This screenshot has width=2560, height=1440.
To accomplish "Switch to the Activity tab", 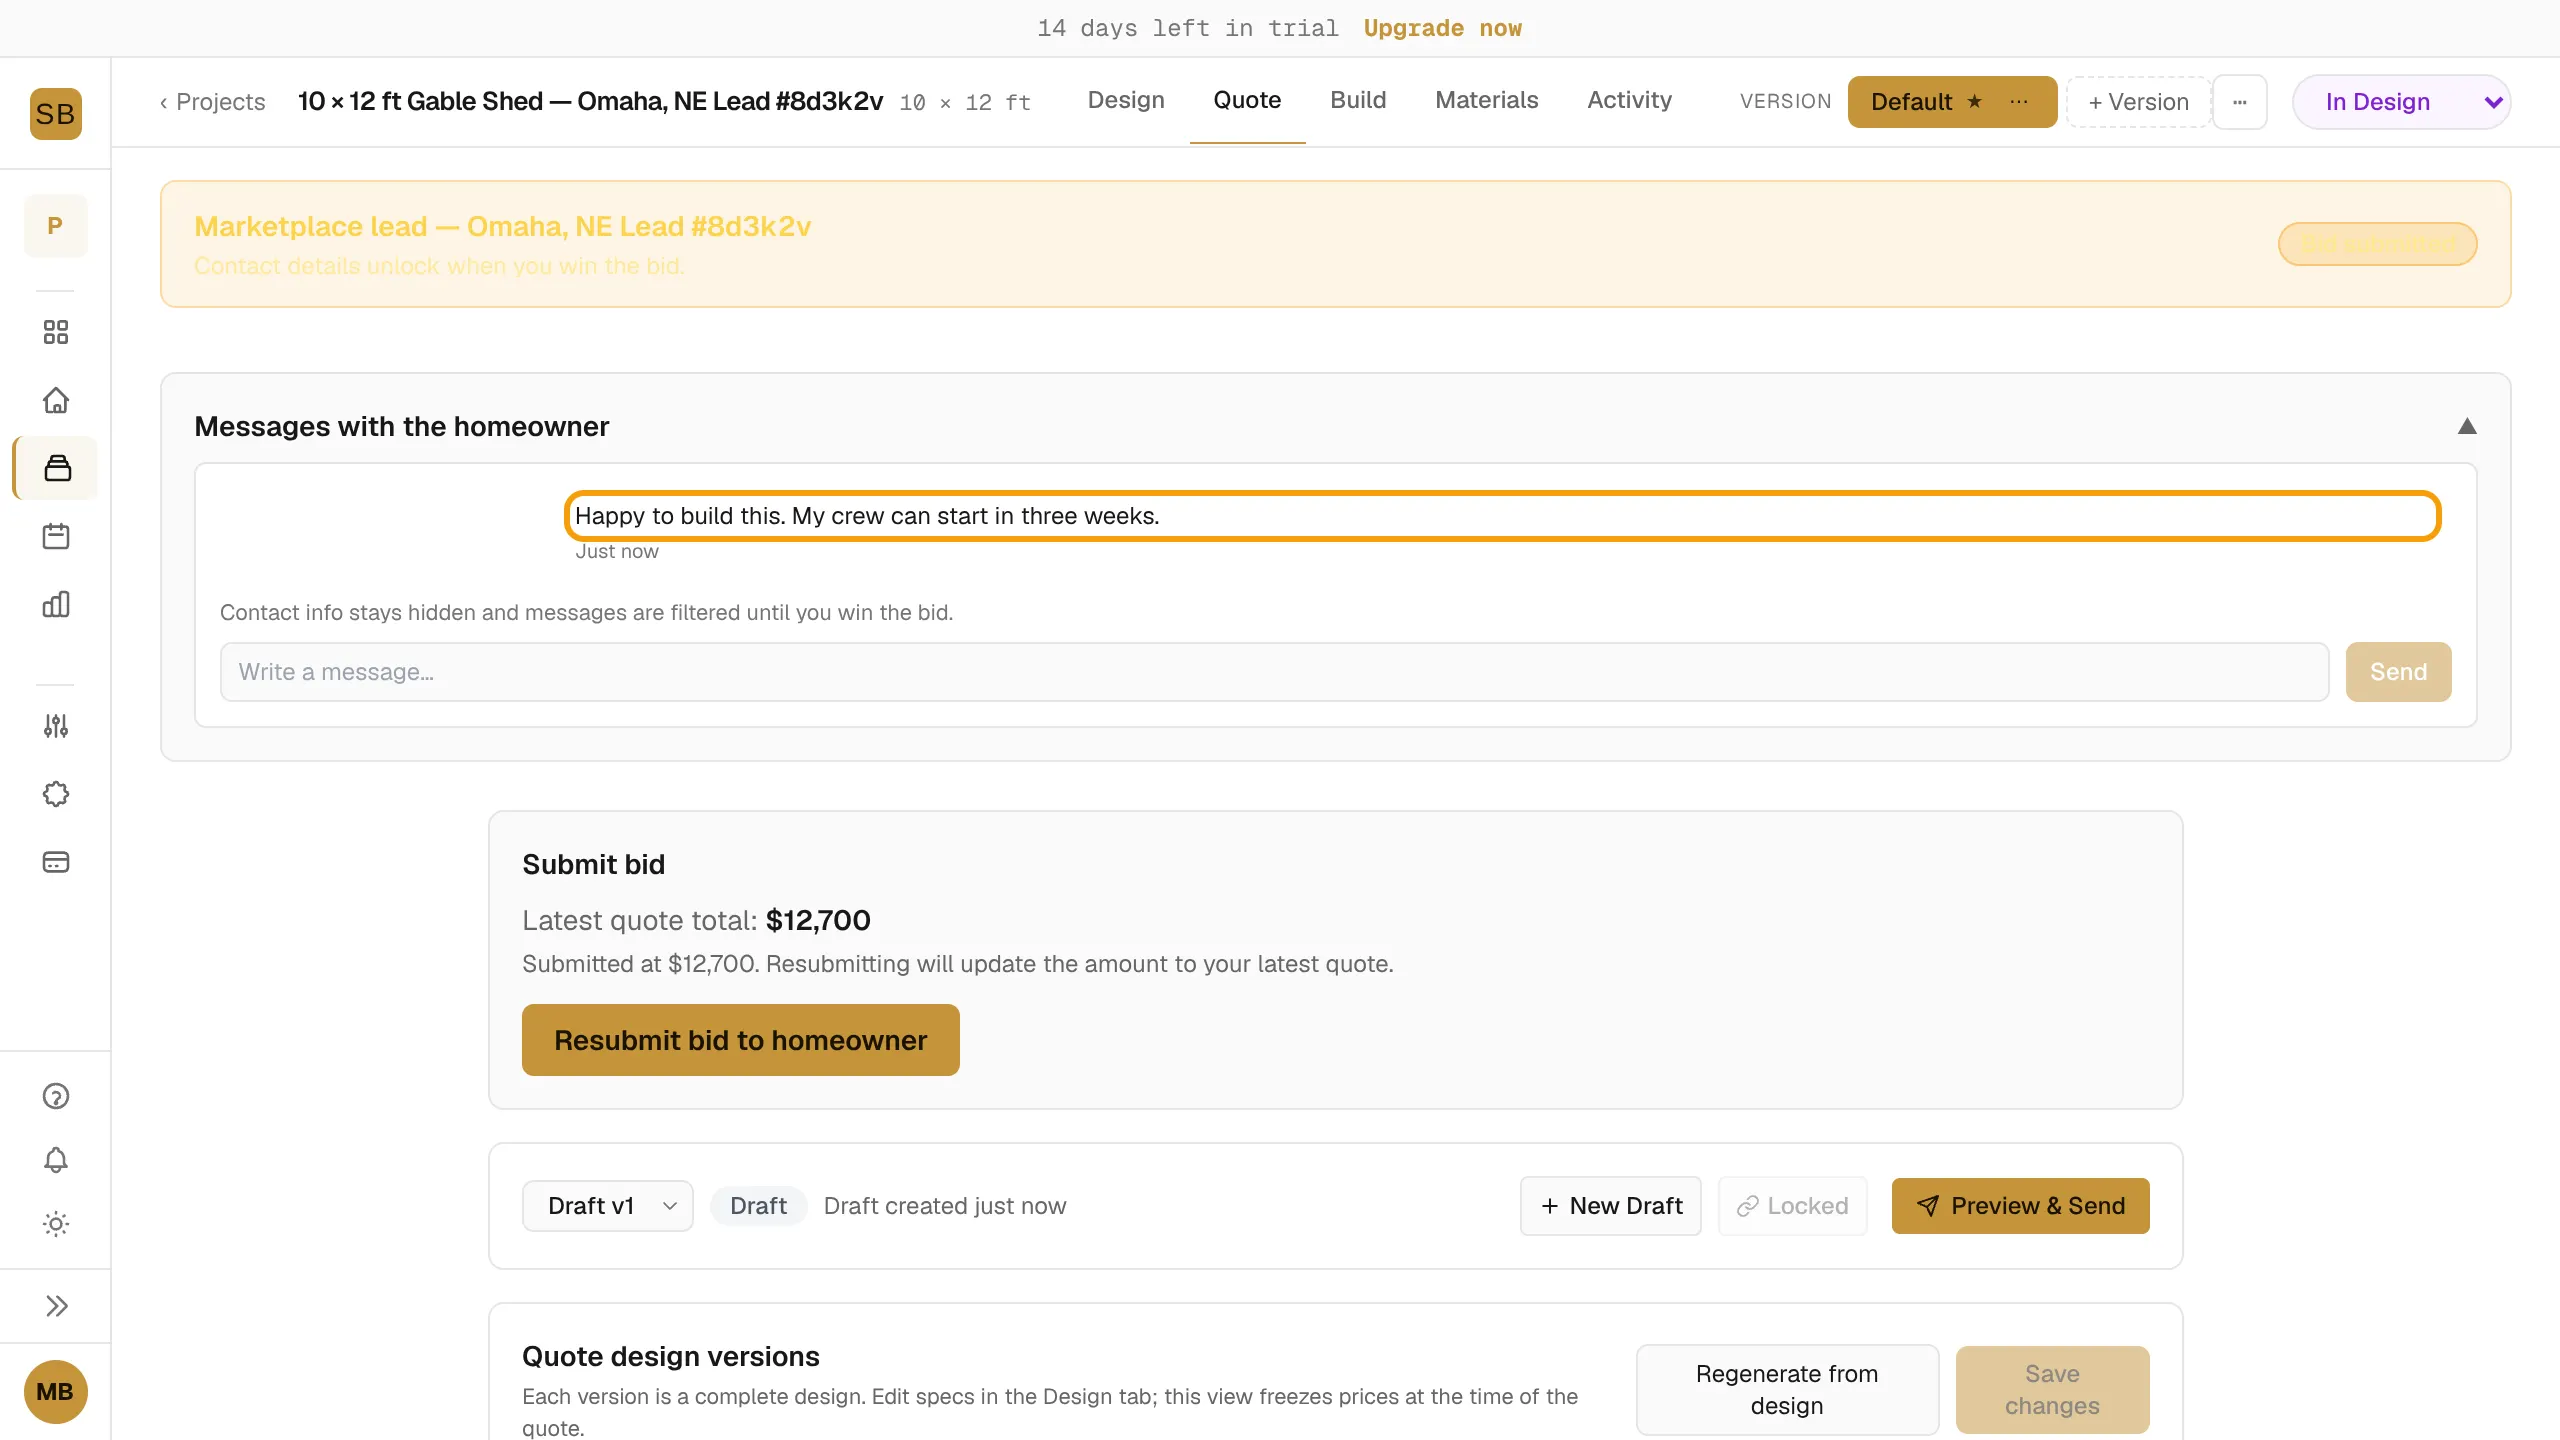I will (1629, 100).
